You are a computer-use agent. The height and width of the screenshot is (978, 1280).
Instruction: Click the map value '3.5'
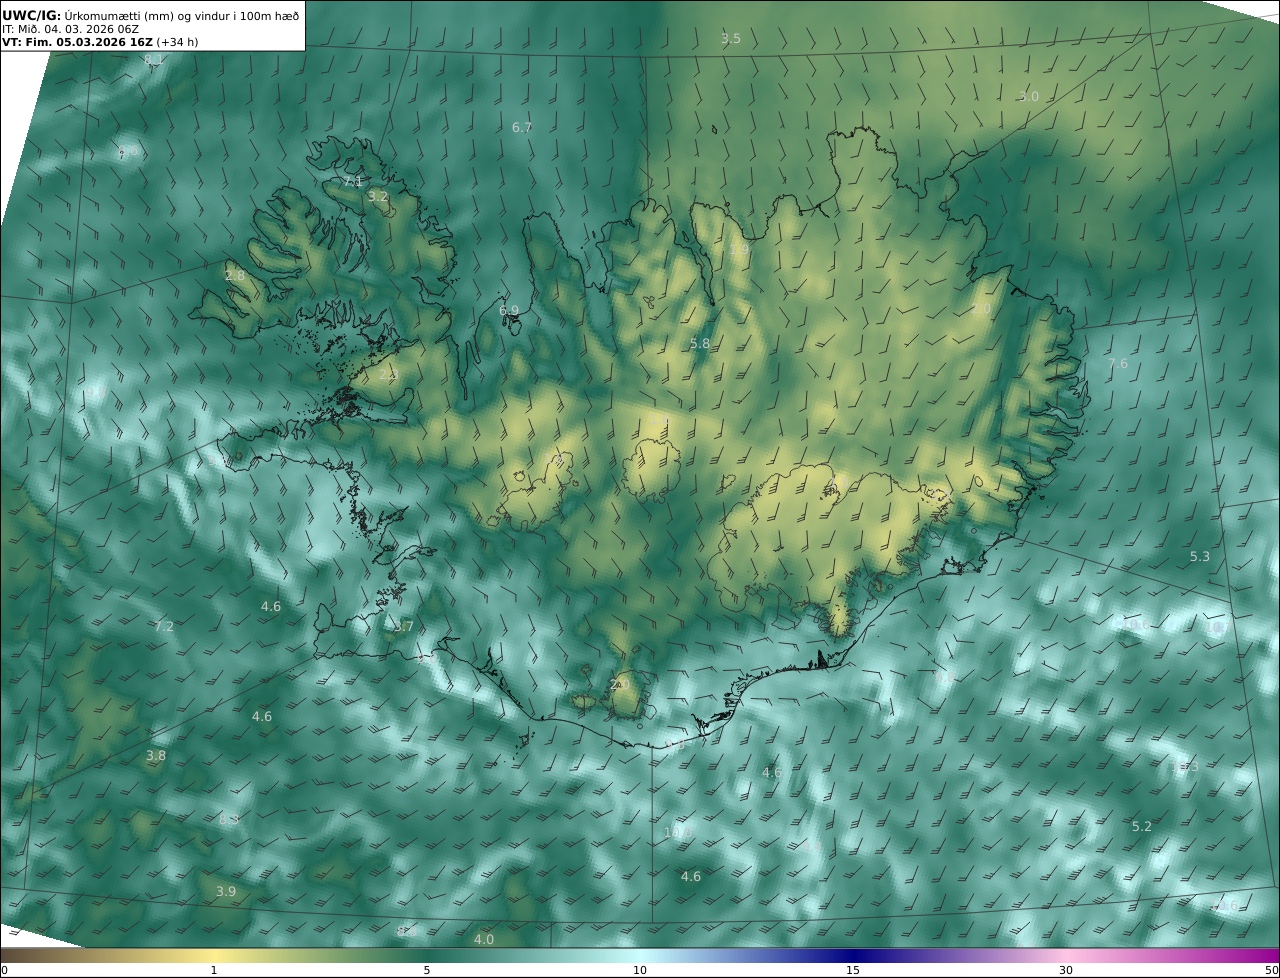(731, 39)
